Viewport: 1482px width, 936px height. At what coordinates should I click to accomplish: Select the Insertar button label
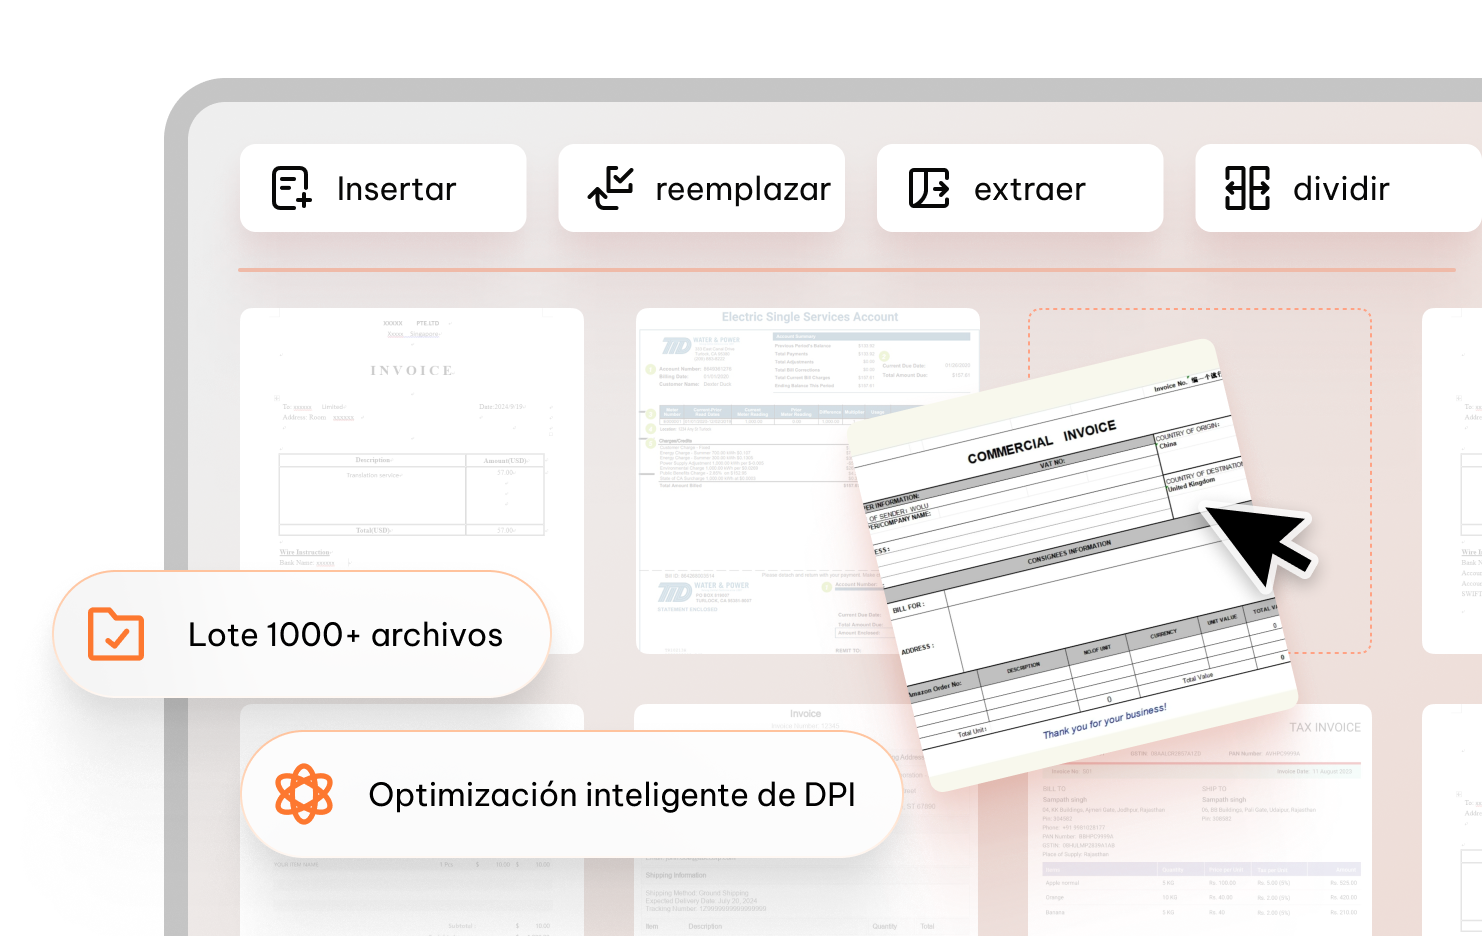[396, 189]
